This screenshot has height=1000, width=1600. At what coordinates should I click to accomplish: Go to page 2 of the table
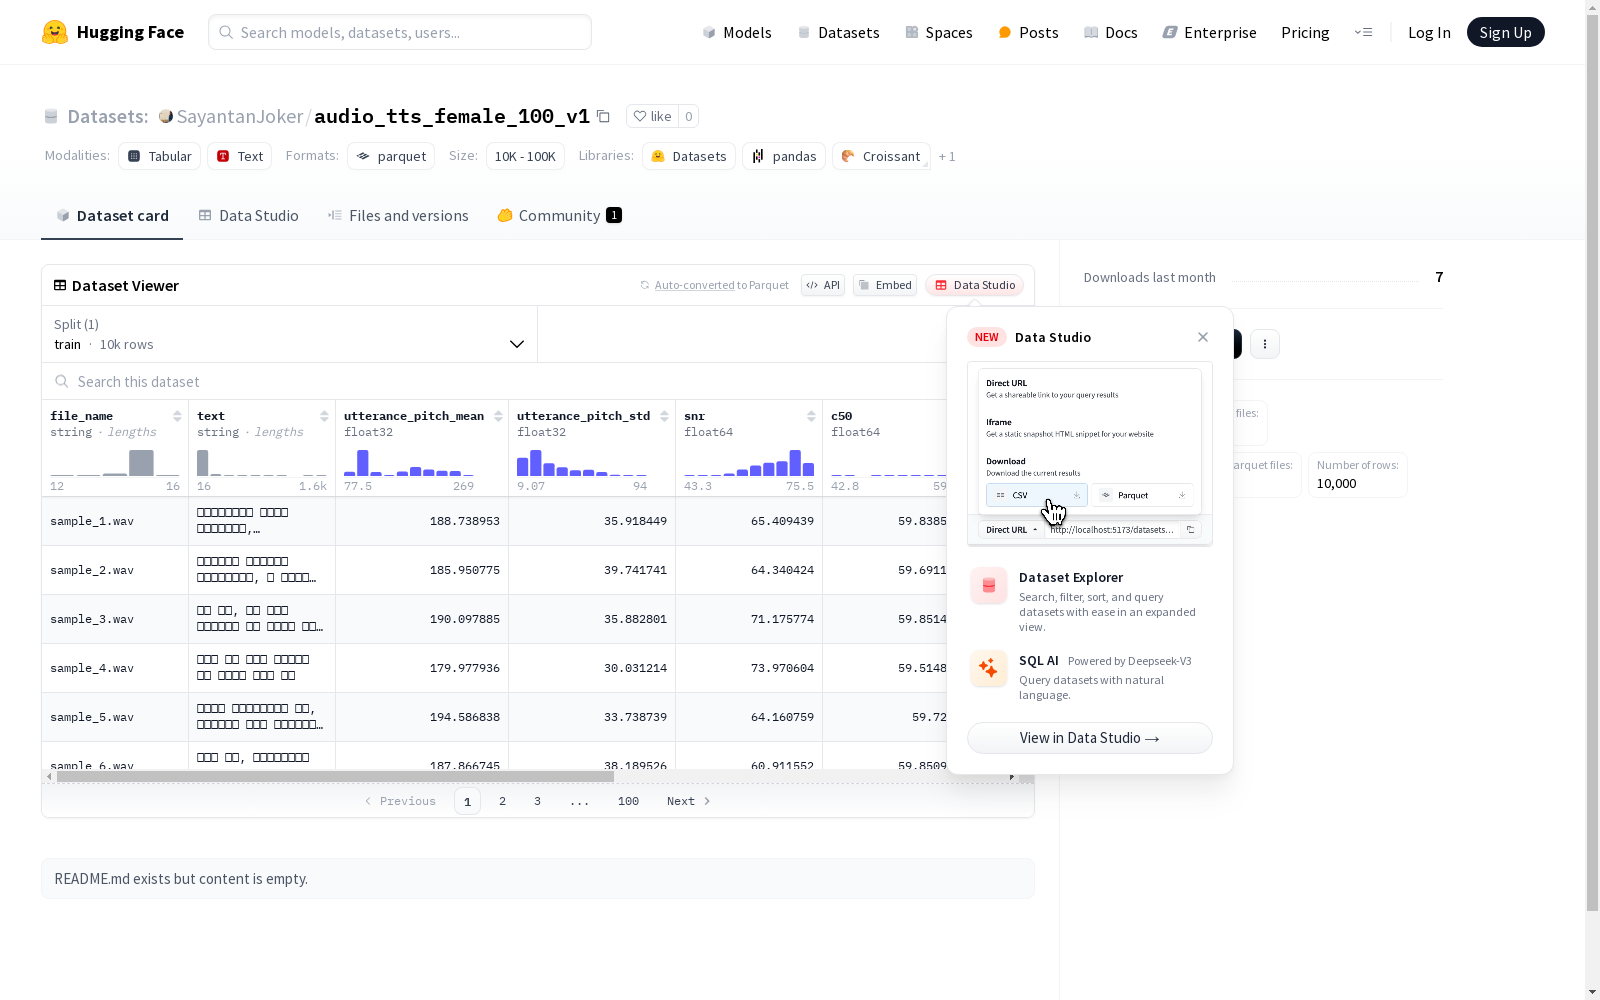502,801
